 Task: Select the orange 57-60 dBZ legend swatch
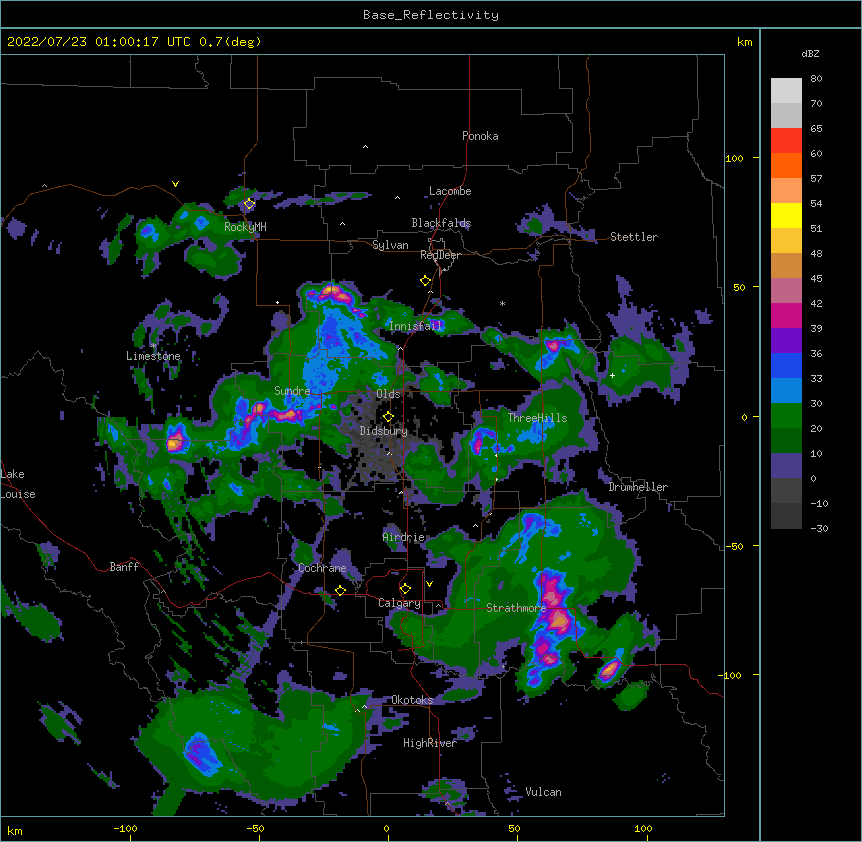click(786, 165)
